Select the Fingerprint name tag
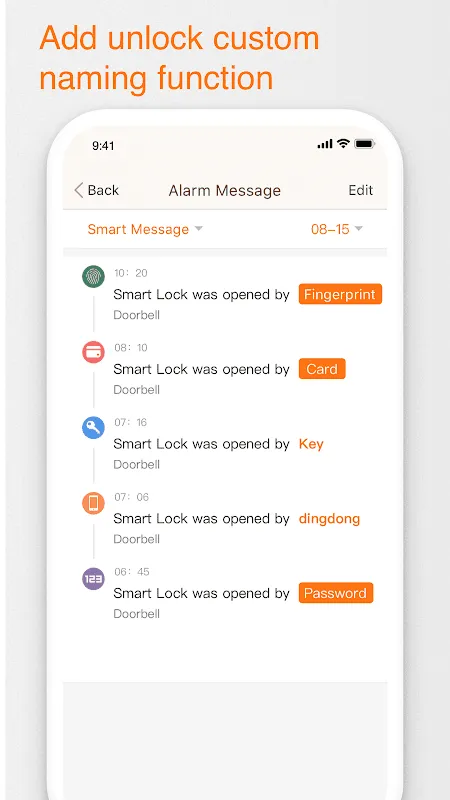 pos(340,294)
